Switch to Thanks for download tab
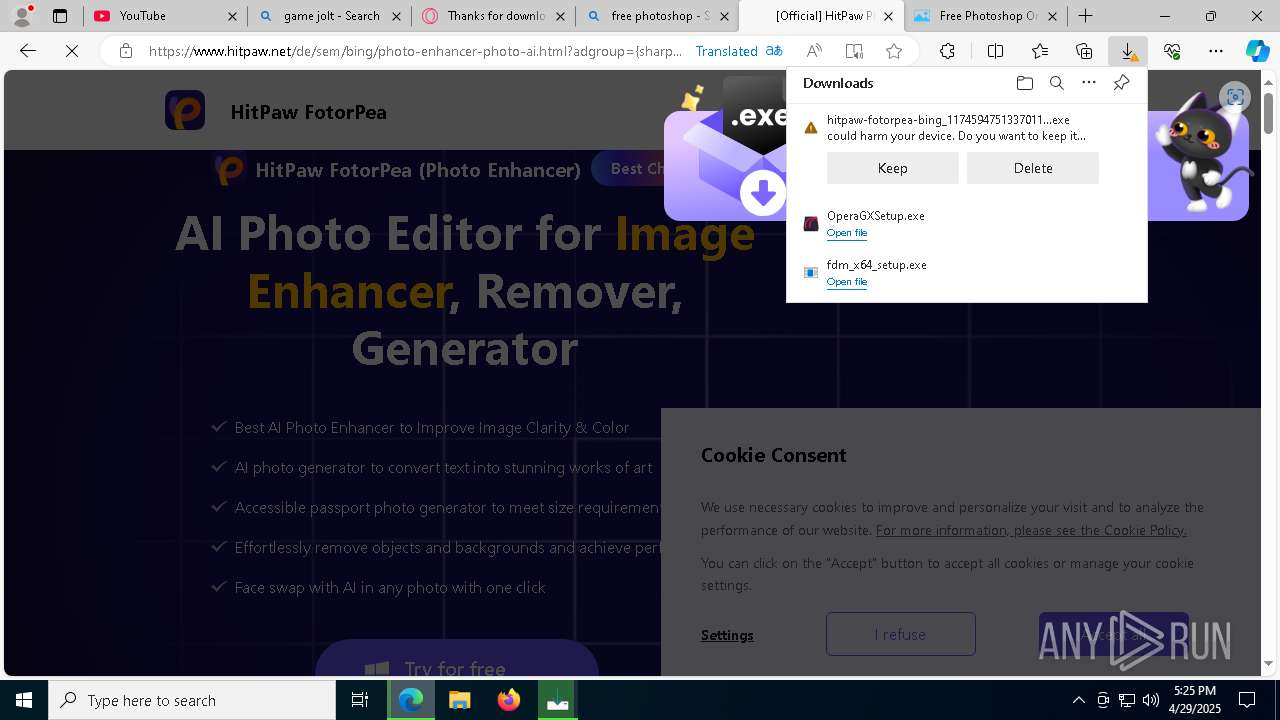 [494, 16]
